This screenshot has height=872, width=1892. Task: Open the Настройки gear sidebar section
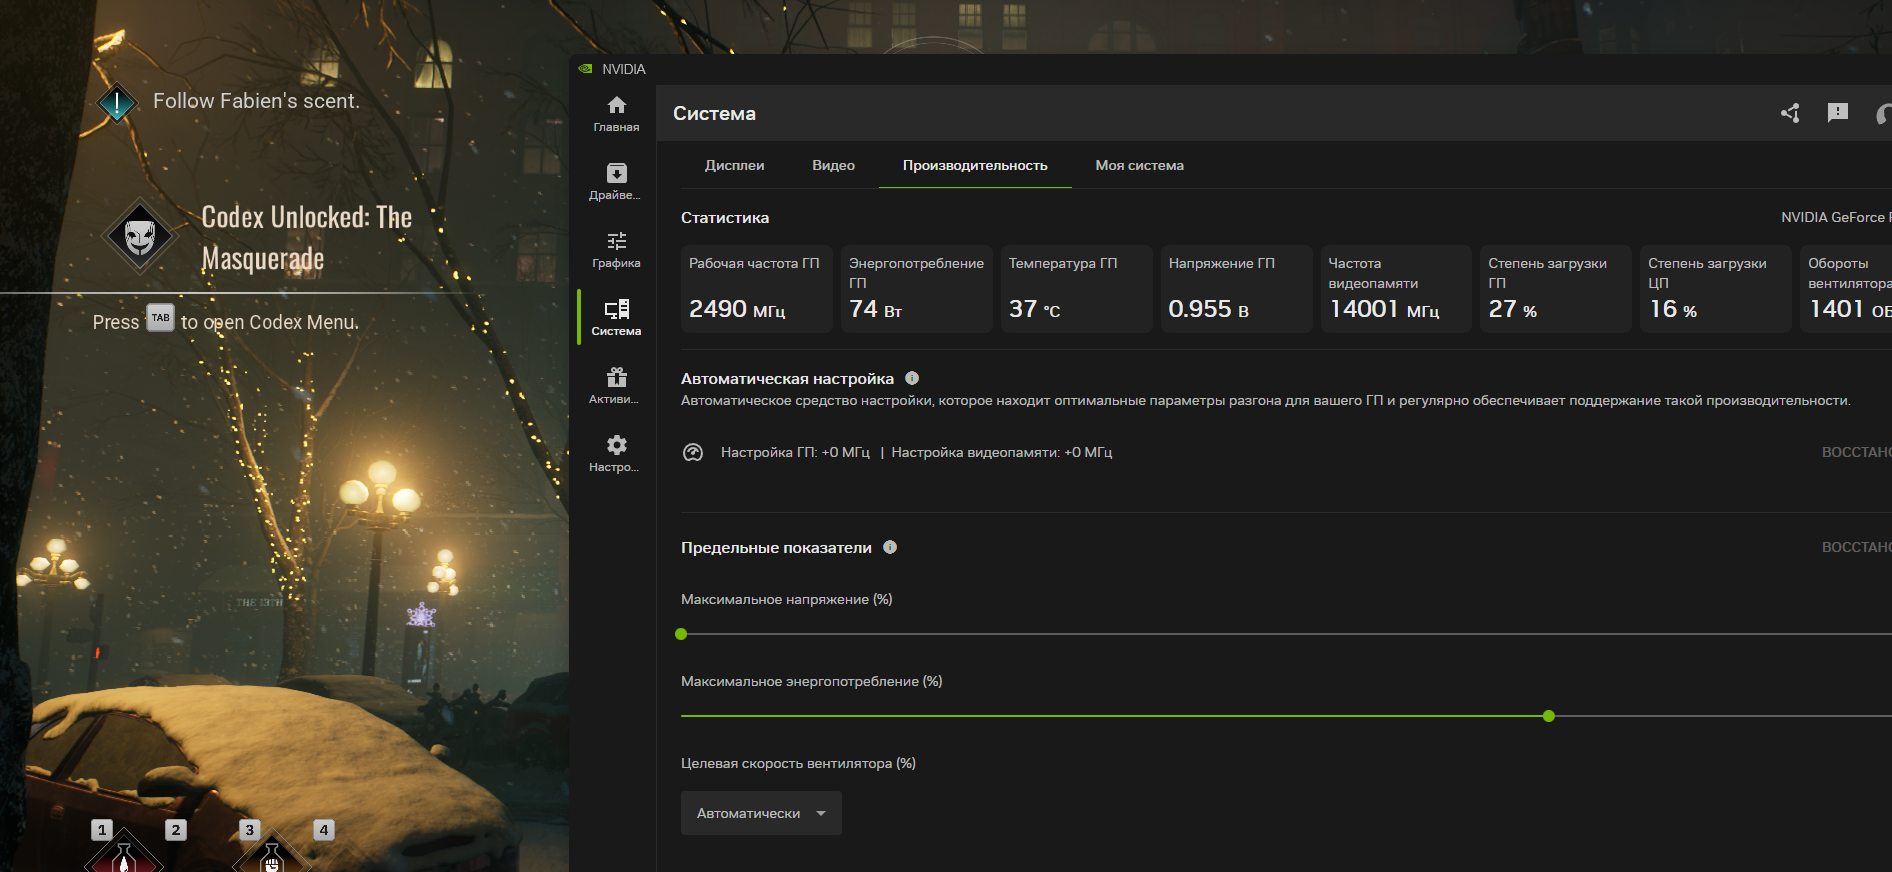(616, 454)
